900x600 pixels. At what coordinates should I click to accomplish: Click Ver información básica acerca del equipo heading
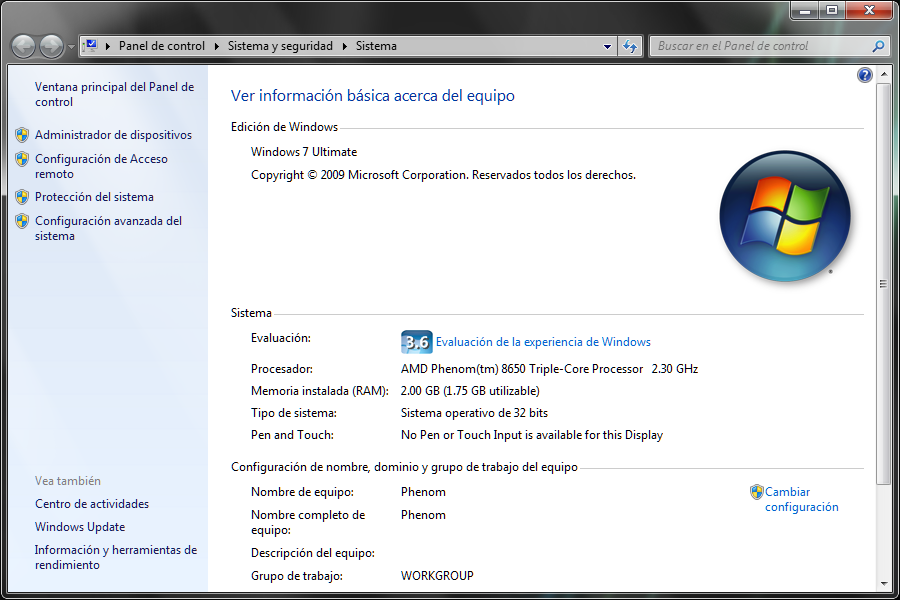(x=373, y=96)
